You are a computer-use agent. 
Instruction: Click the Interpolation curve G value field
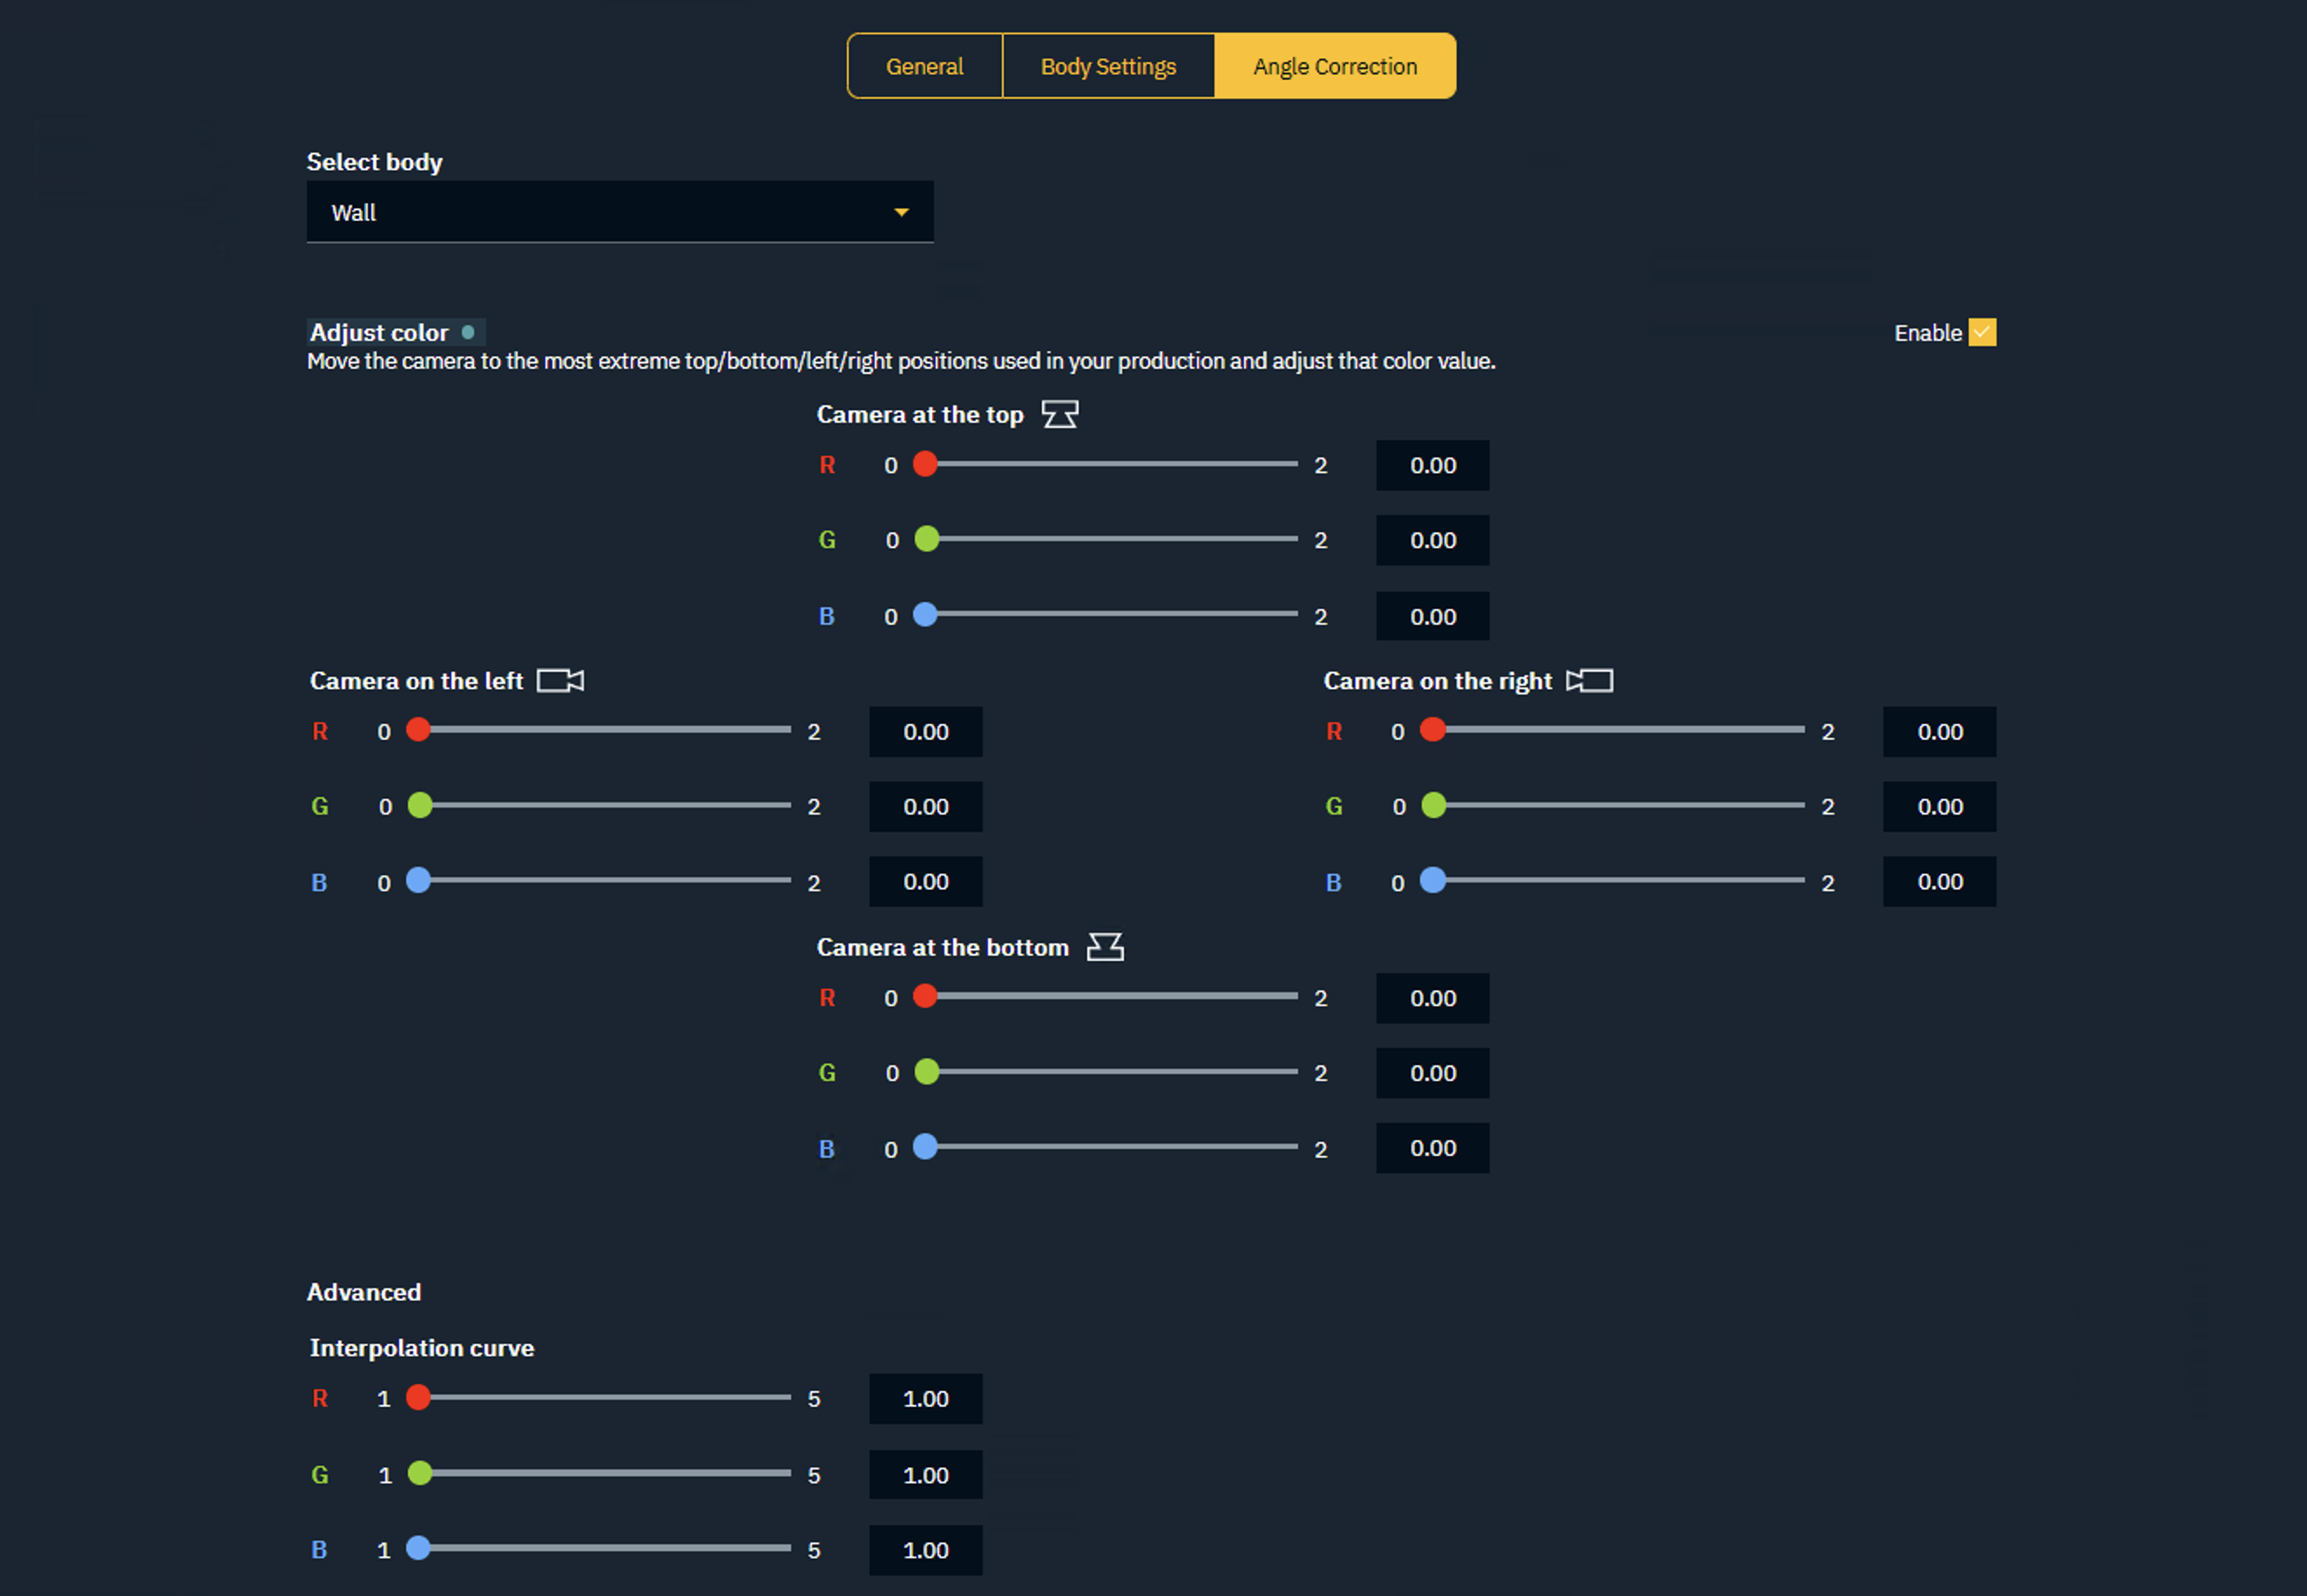point(925,1475)
